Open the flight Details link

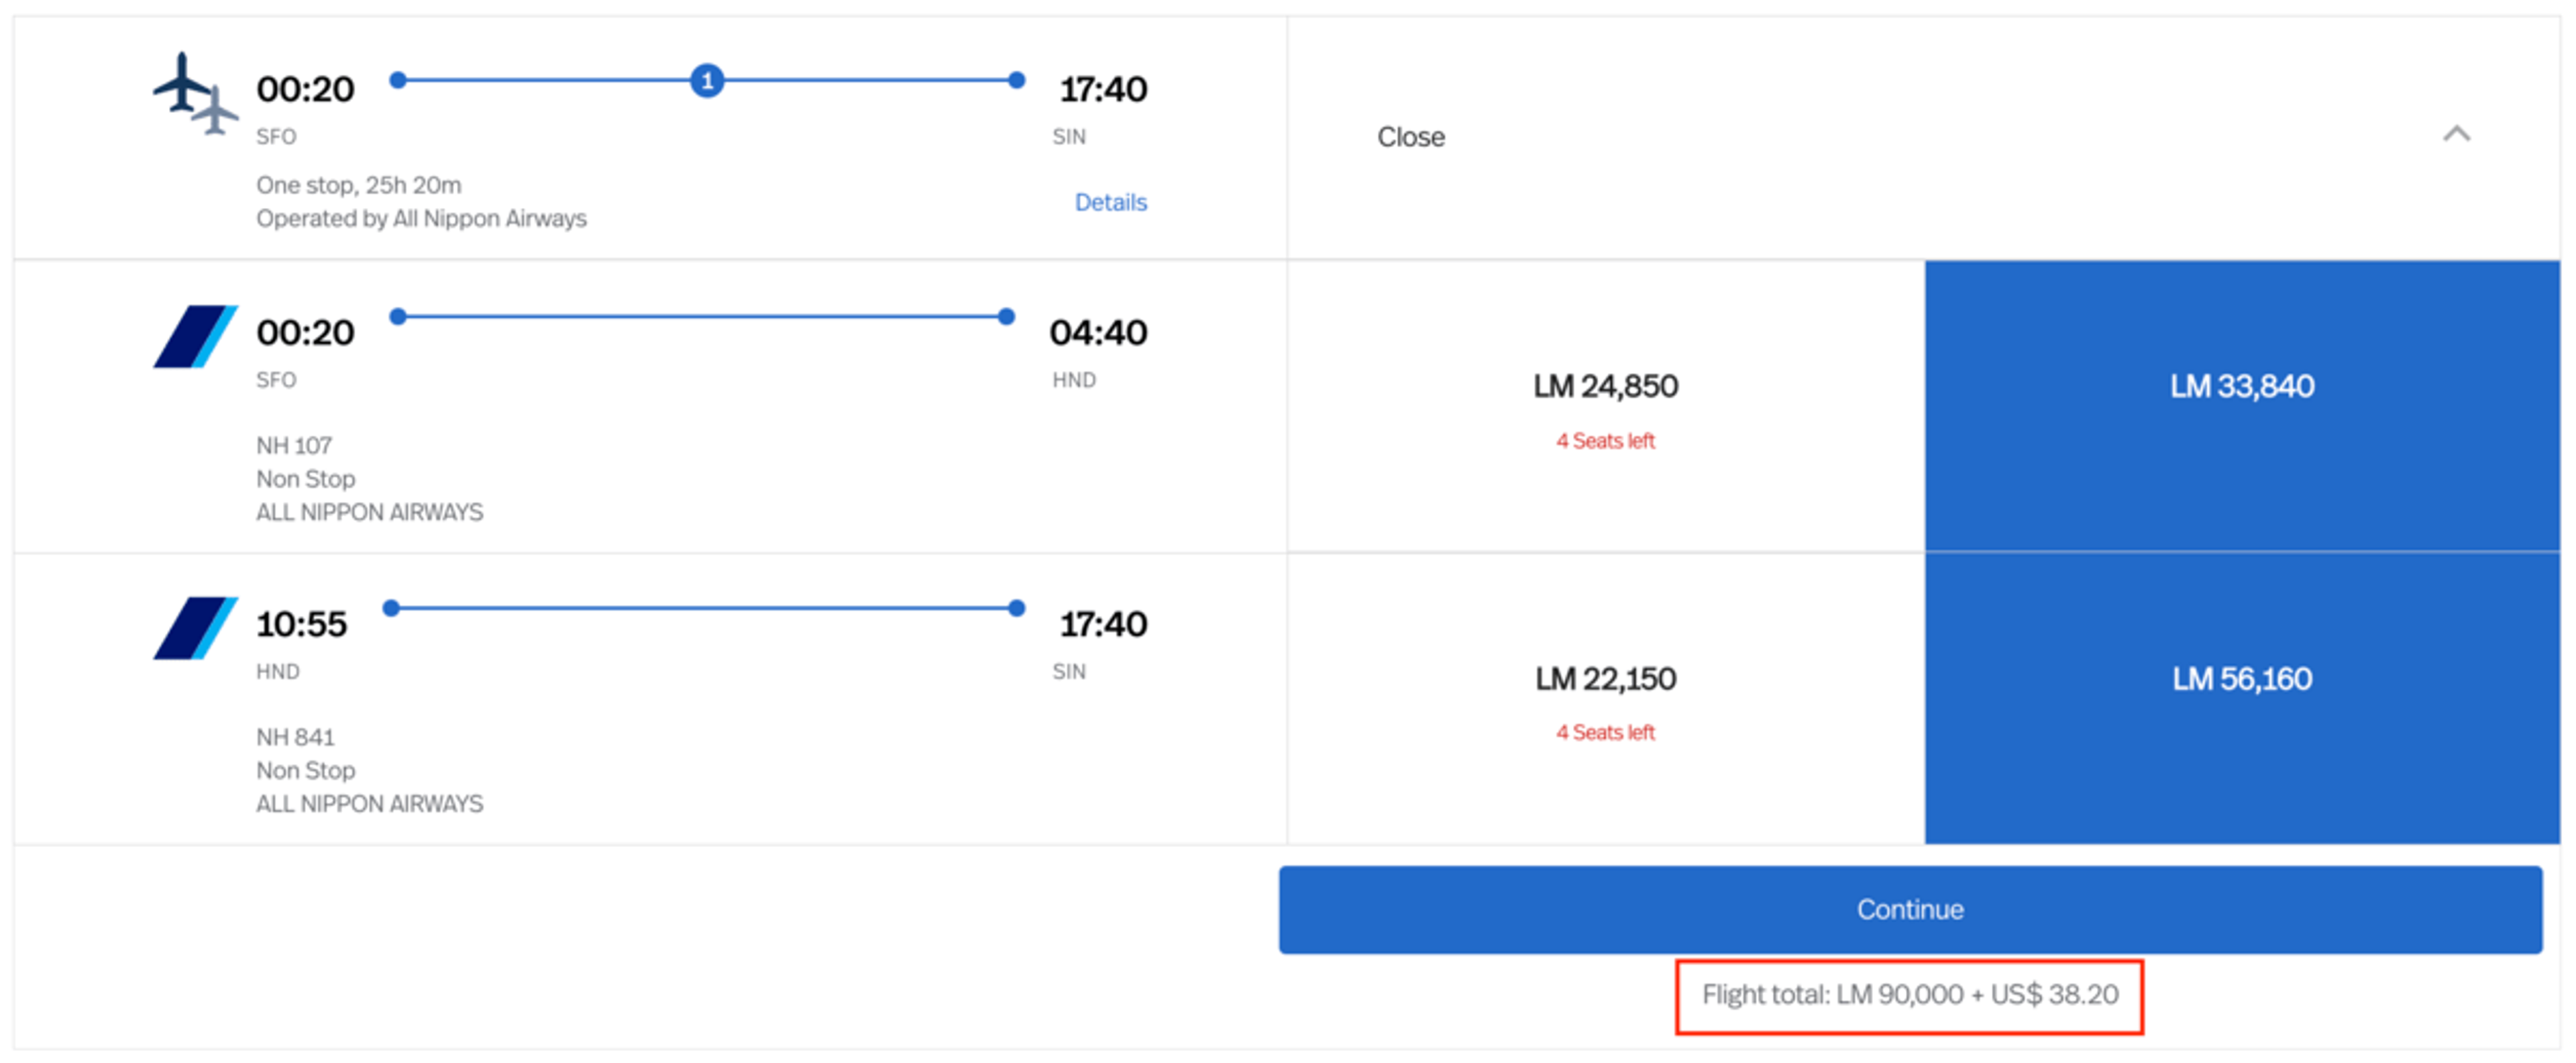(x=1110, y=202)
